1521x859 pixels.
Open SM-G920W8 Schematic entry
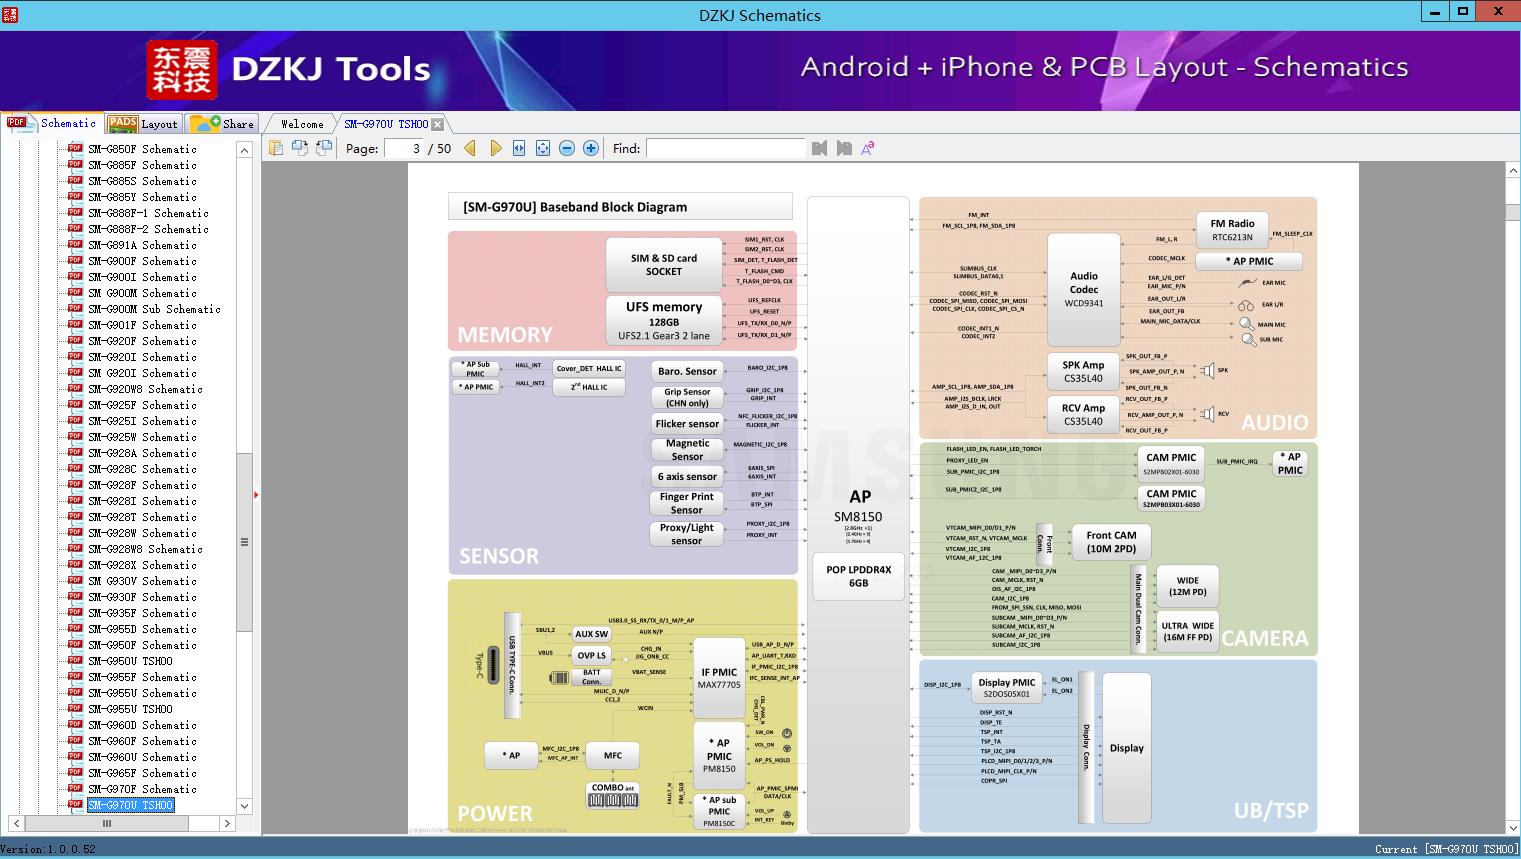click(145, 389)
